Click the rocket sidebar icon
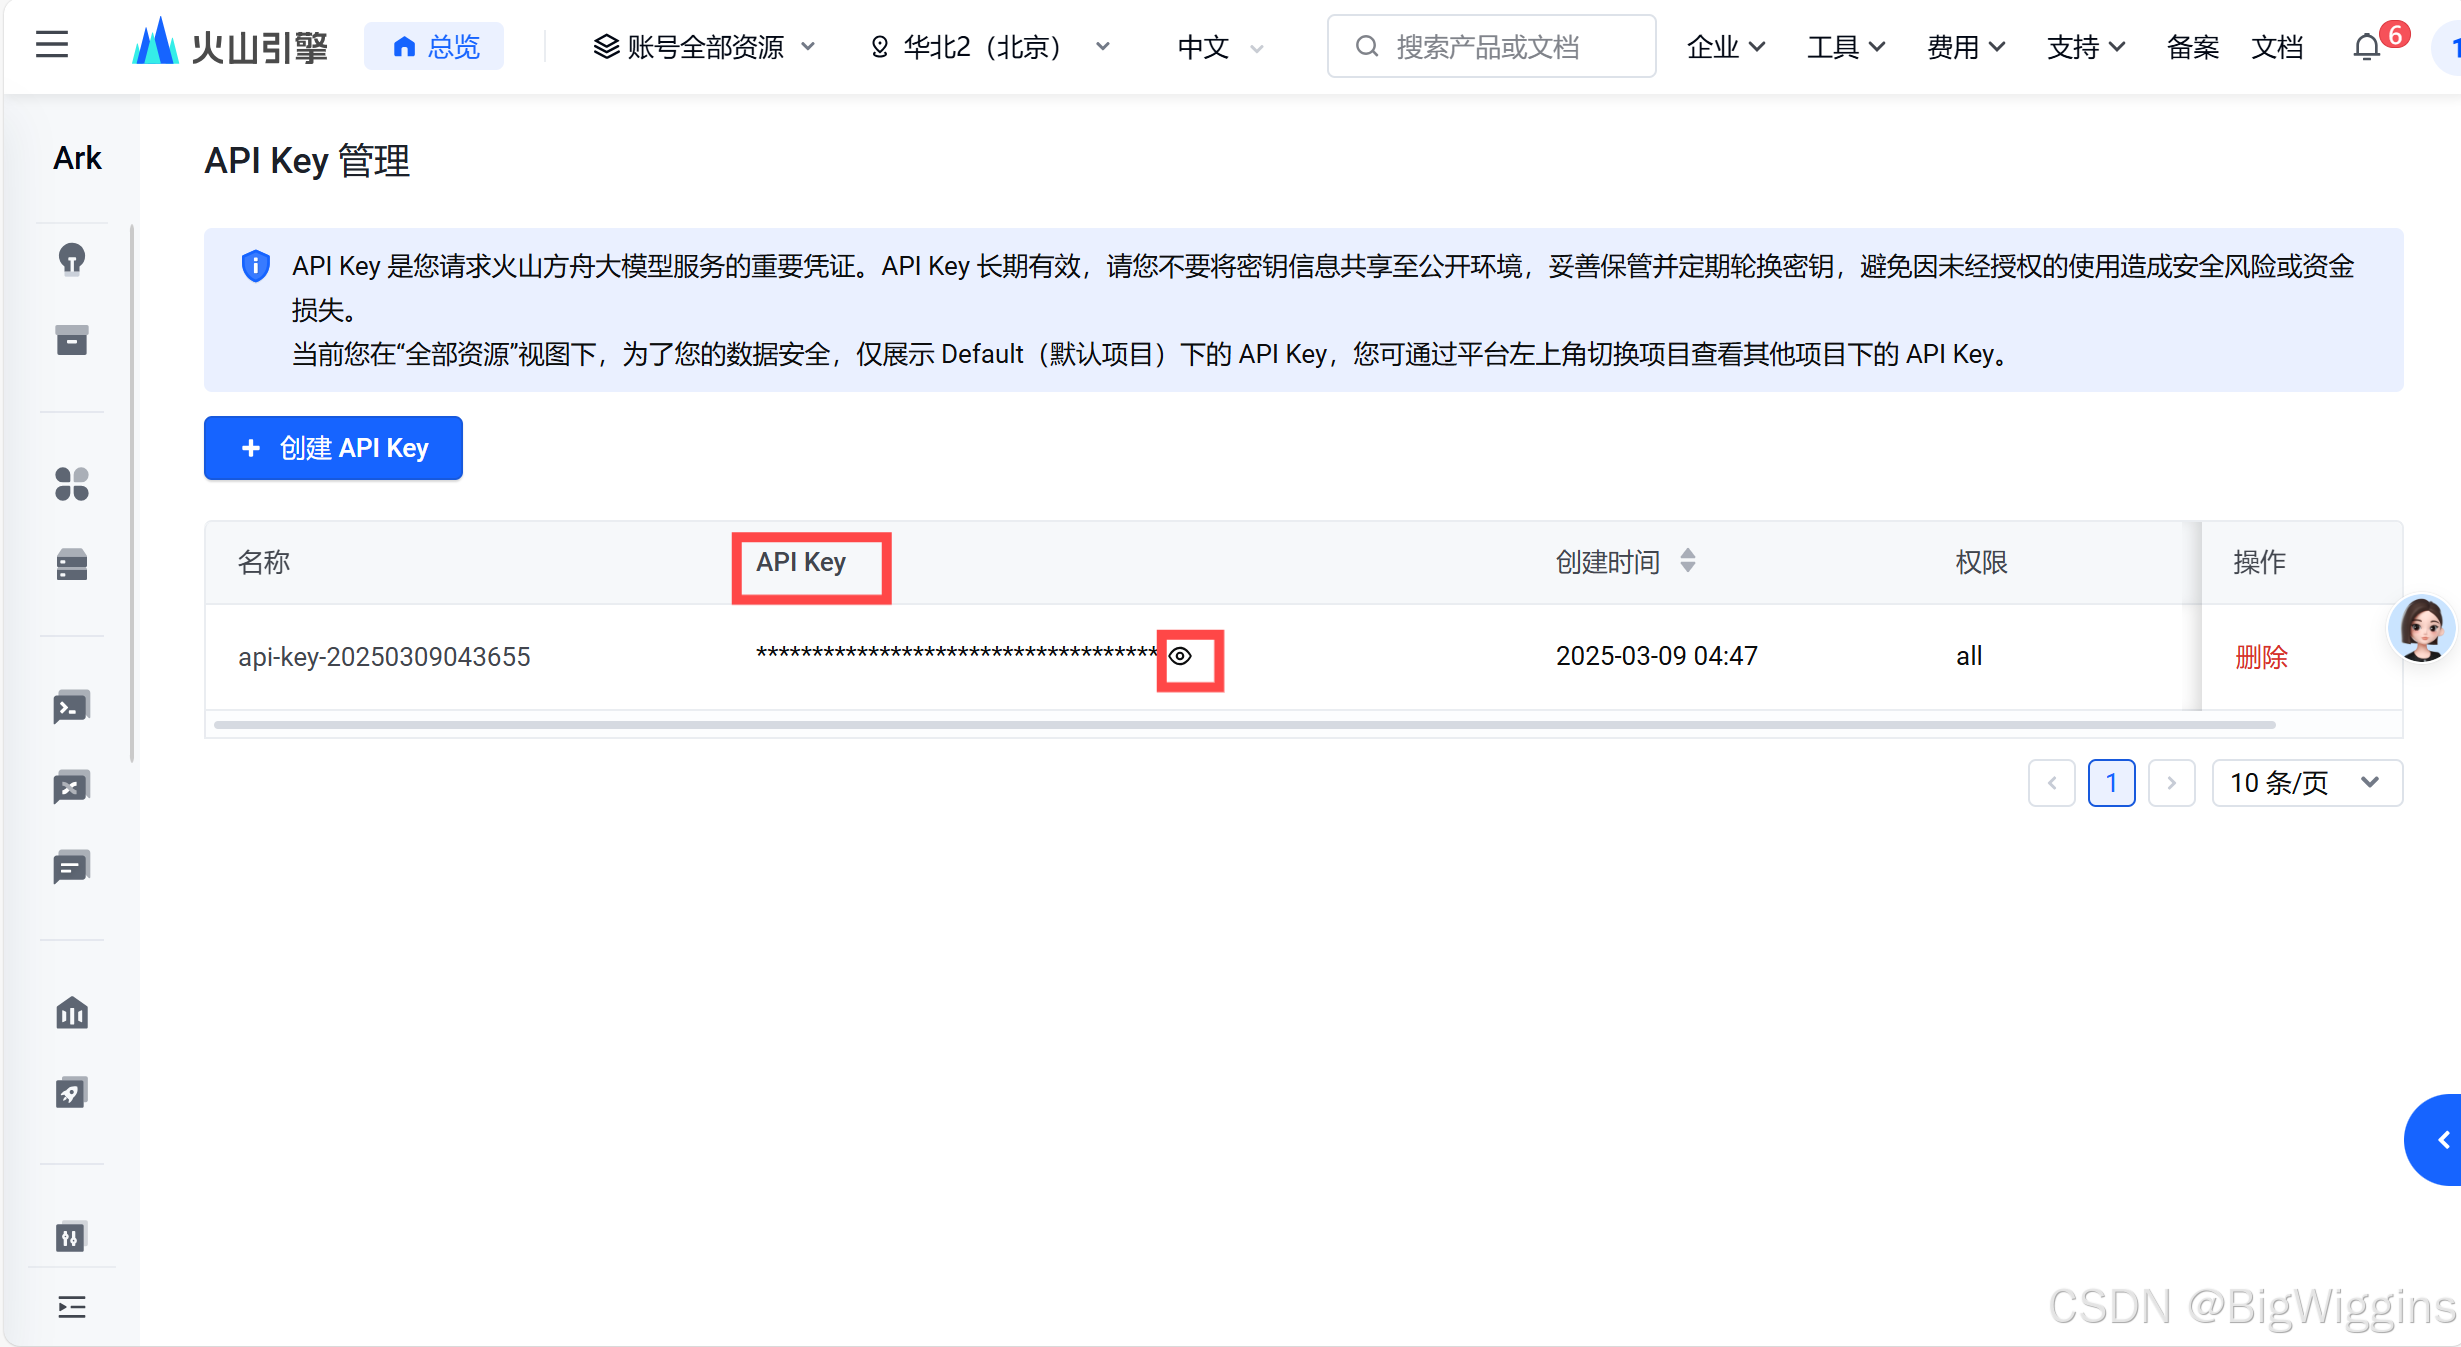2461x1347 pixels. (x=71, y=1093)
